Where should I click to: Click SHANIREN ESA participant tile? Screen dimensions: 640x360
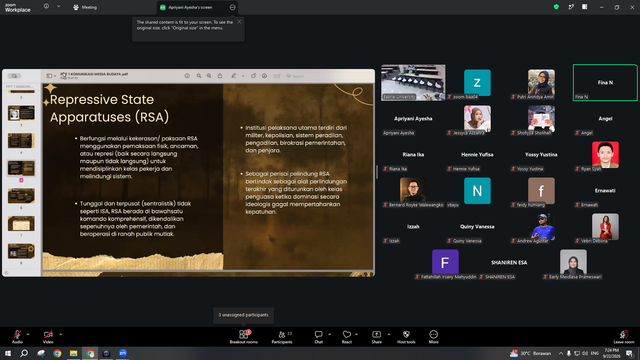(509, 263)
